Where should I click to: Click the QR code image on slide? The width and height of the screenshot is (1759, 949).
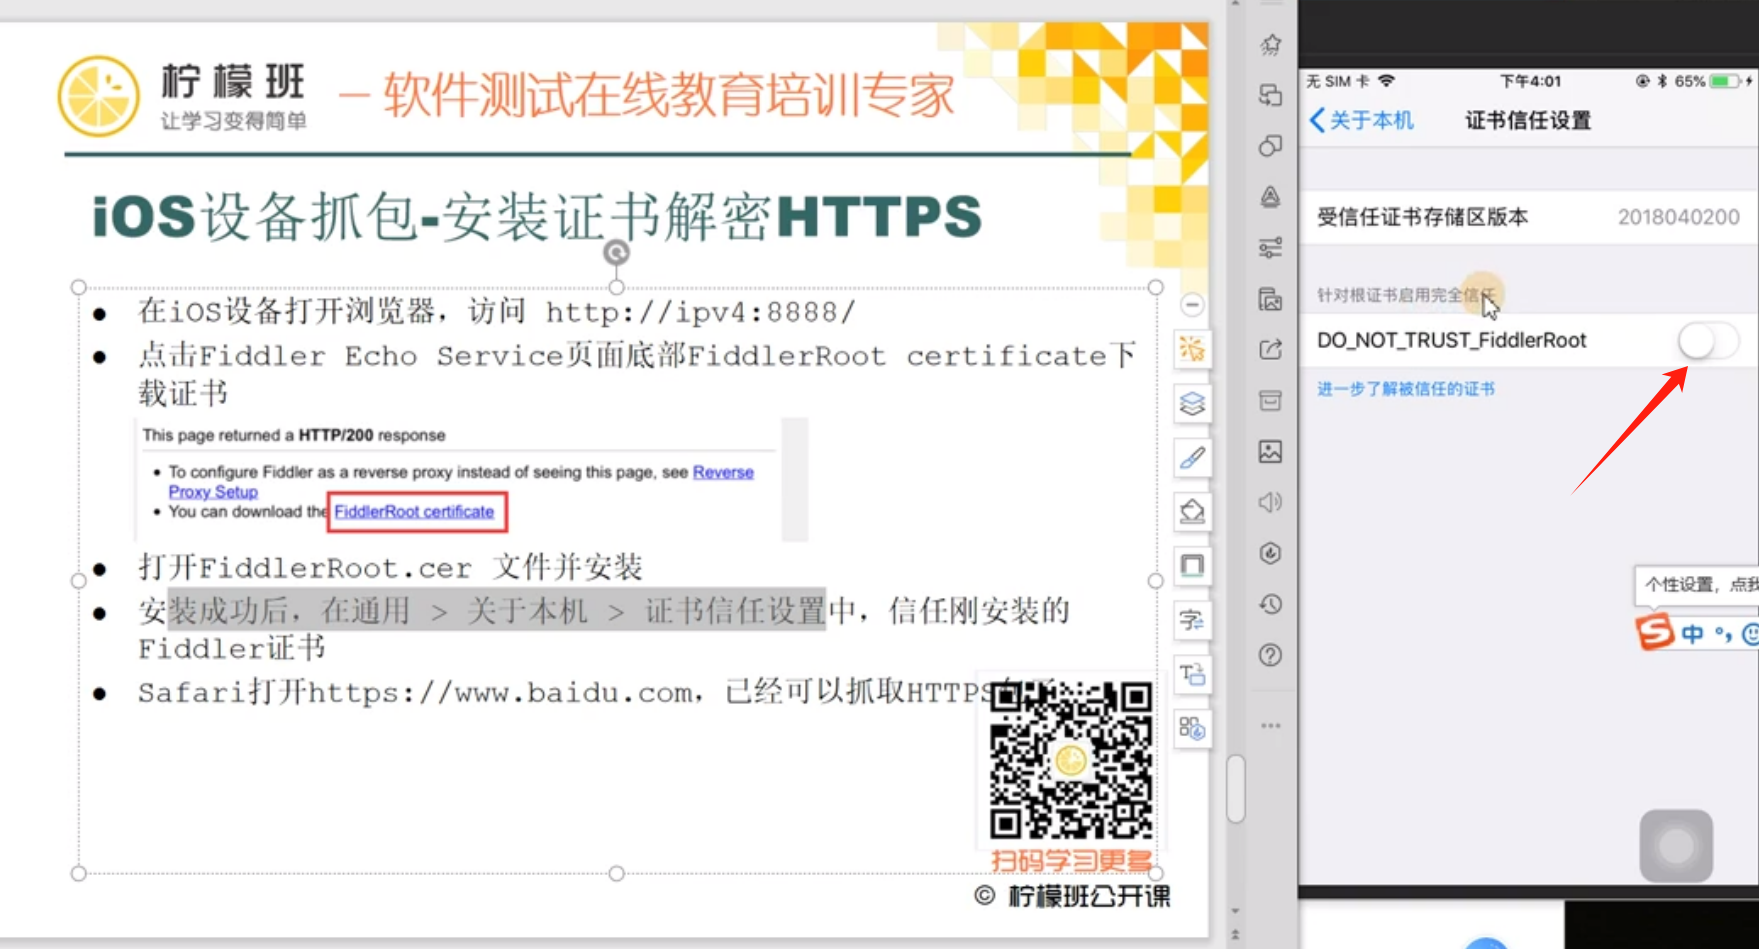[x=1071, y=760]
